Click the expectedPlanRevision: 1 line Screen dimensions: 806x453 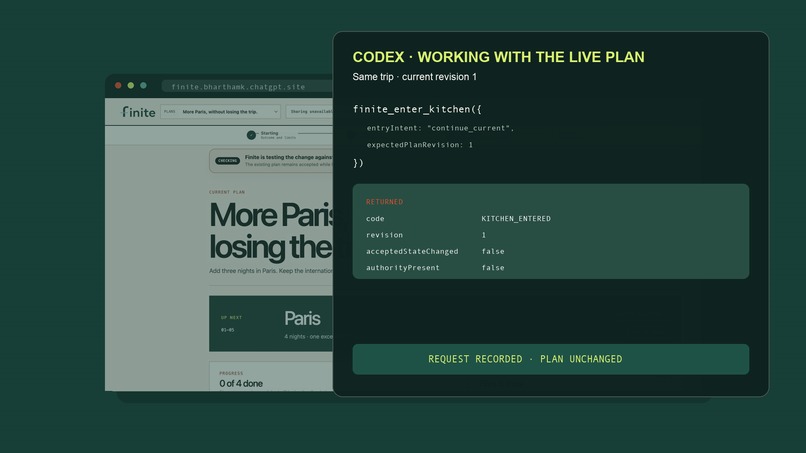click(x=419, y=145)
